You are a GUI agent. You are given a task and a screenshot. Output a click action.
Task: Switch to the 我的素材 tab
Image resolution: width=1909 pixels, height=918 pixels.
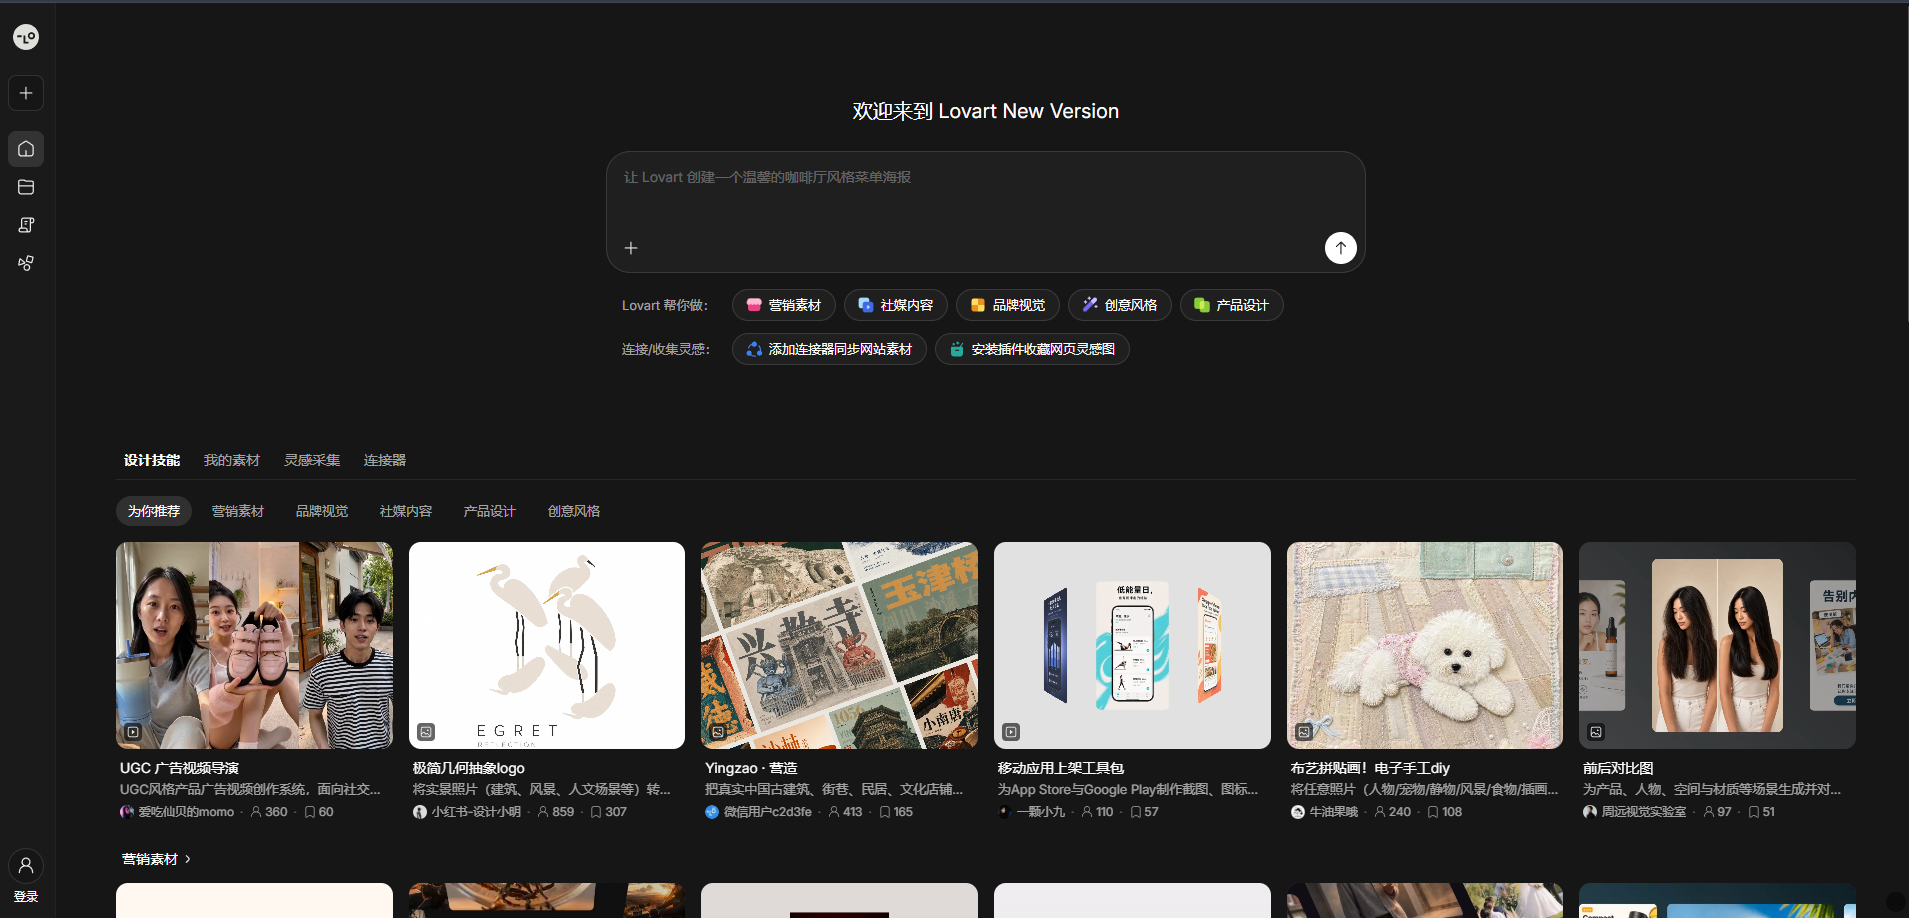[x=232, y=460]
